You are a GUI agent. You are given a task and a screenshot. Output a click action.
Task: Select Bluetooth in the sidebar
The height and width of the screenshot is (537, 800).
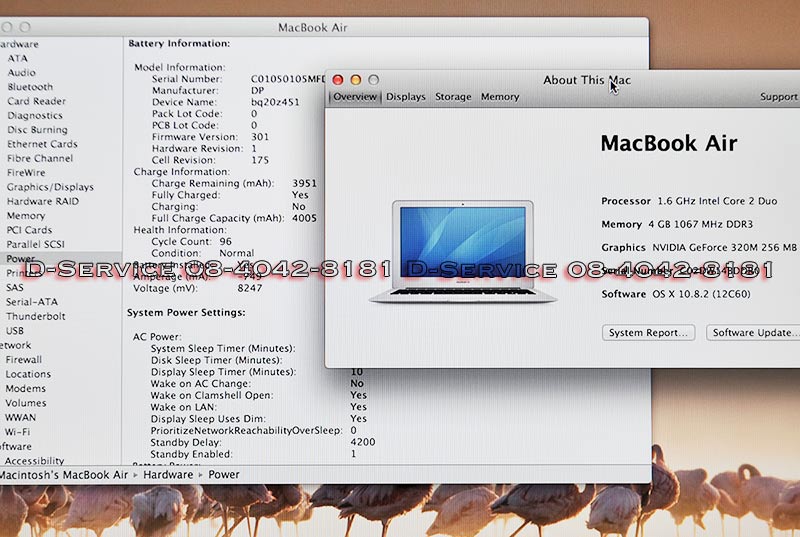(x=30, y=87)
